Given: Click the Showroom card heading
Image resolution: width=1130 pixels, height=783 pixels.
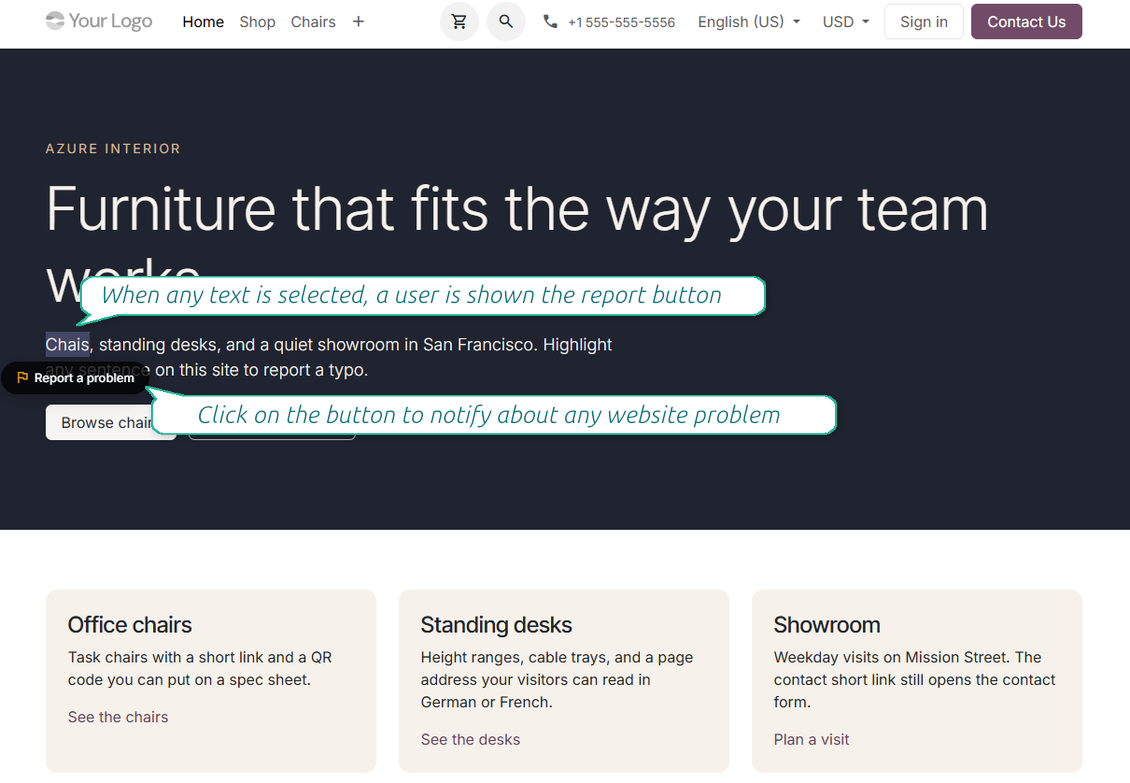Looking at the screenshot, I should coord(827,624).
